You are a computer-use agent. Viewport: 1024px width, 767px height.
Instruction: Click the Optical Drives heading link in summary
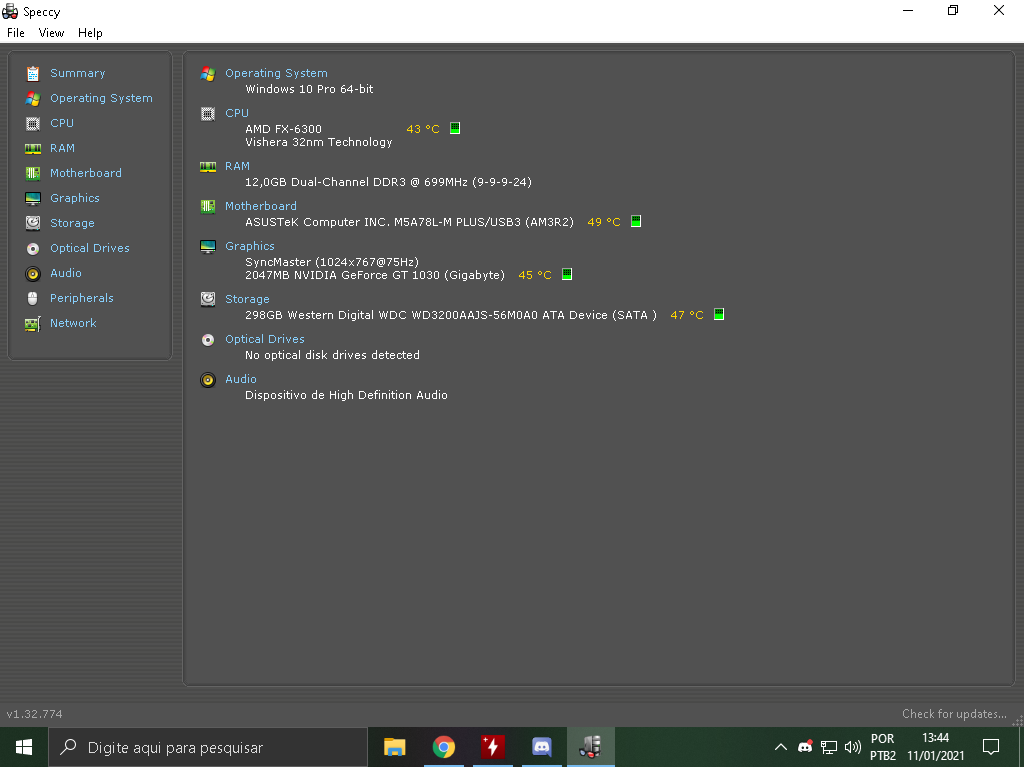(x=264, y=339)
